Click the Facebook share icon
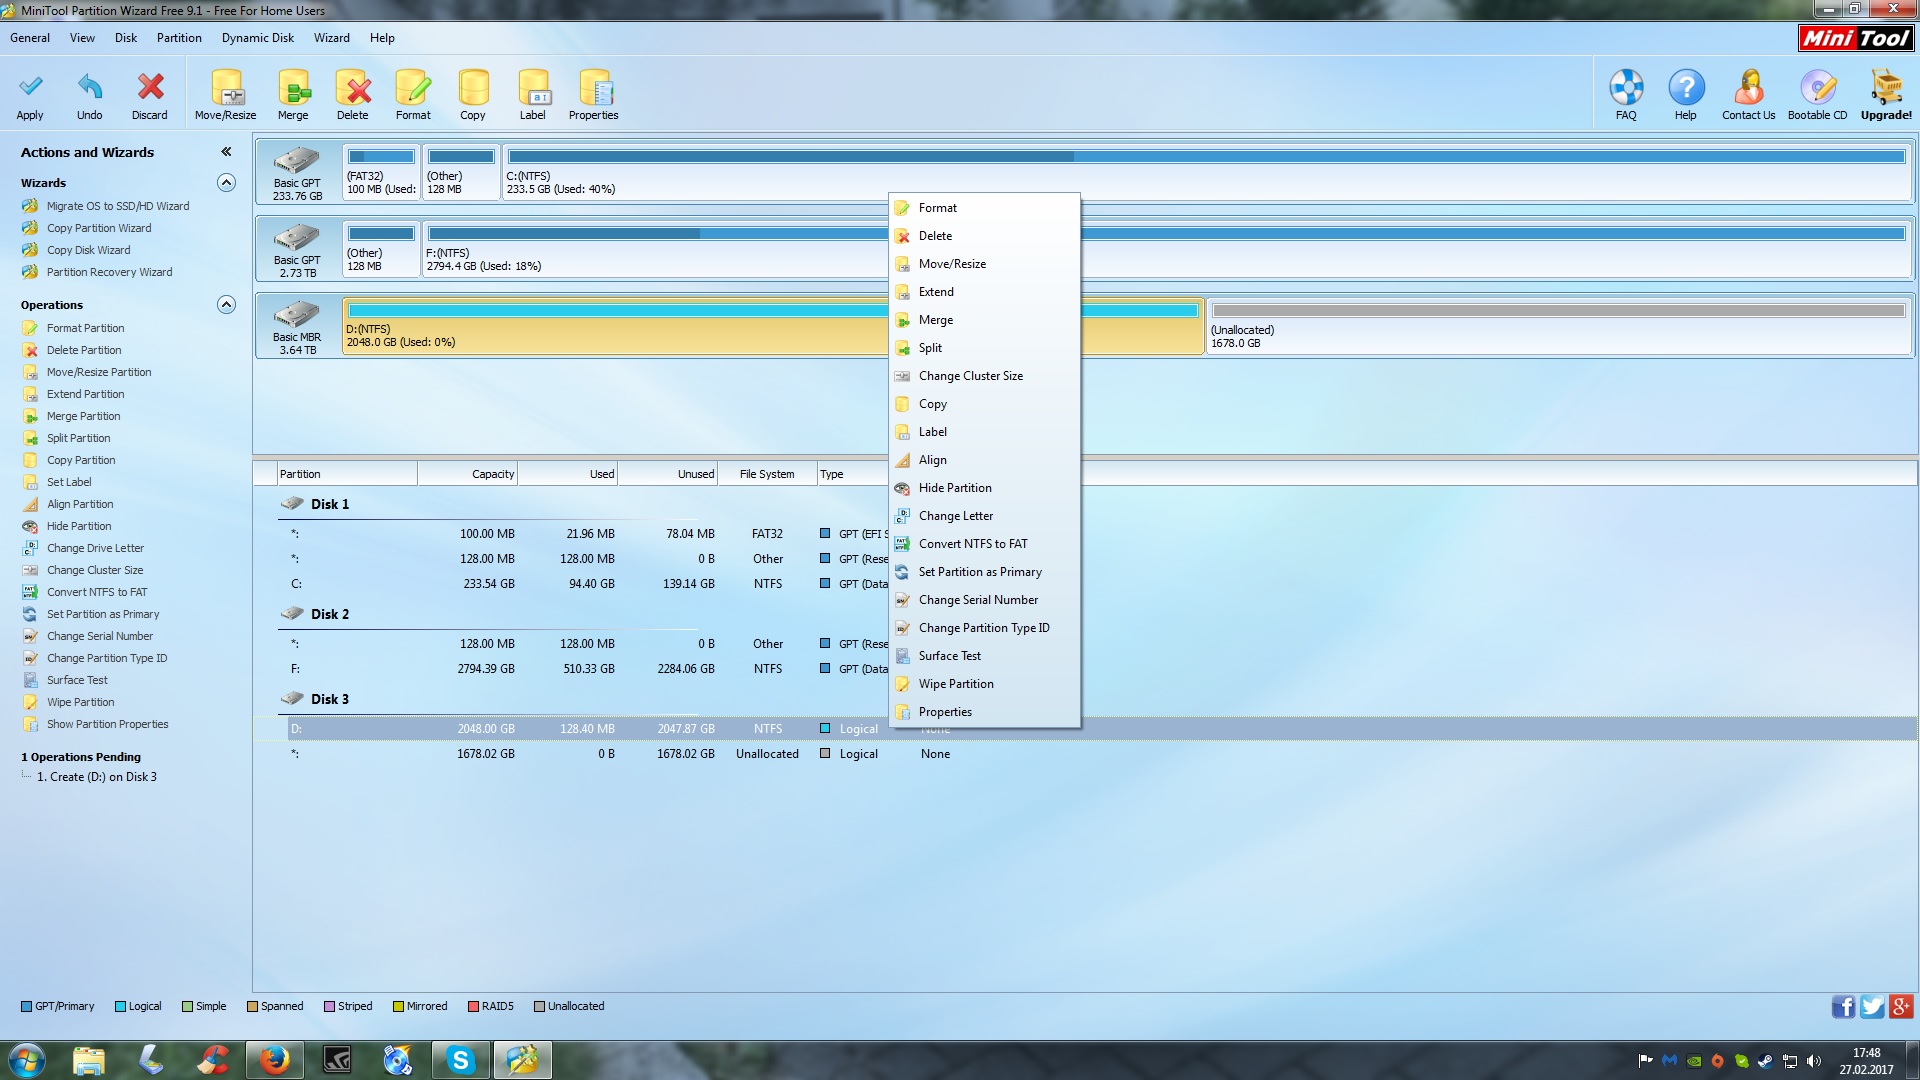This screenshot has height=1080, width=1920. pyautogui.click(x=1842, y=1007)
